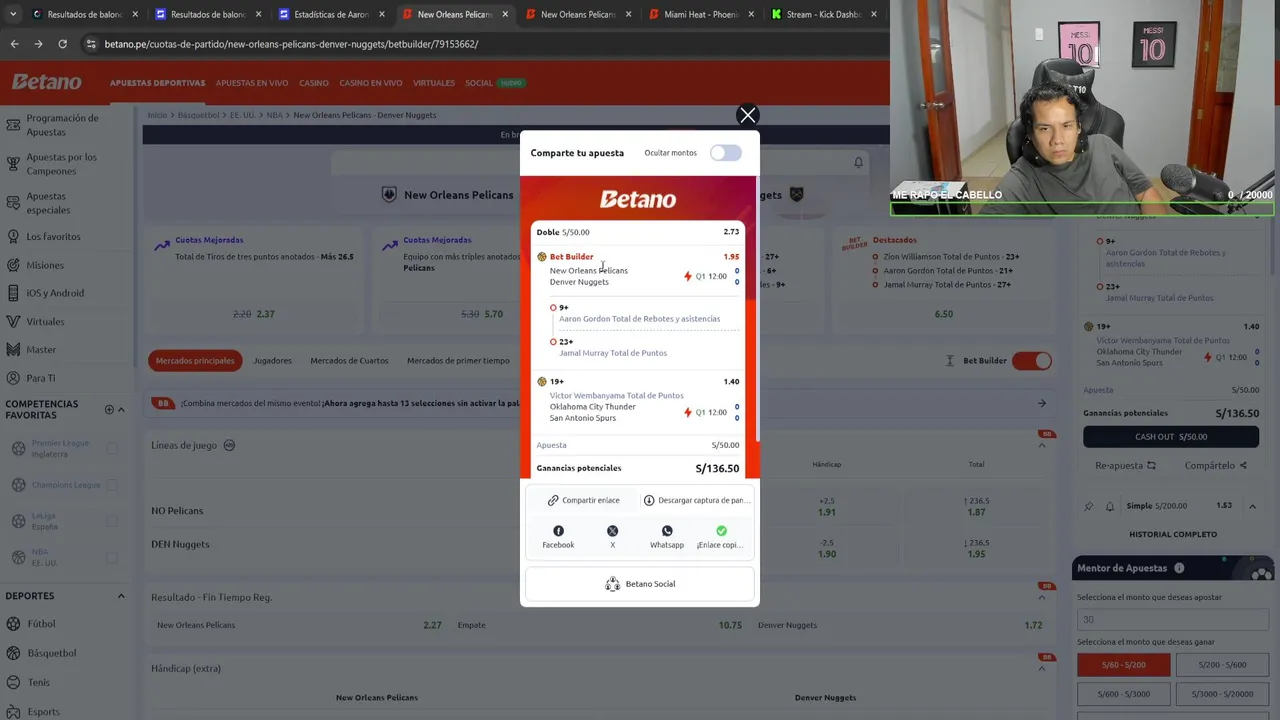The width and height of the screenshot is (1280, 720).
Task: Open Social in top navigation
Action: click(478, 83)
